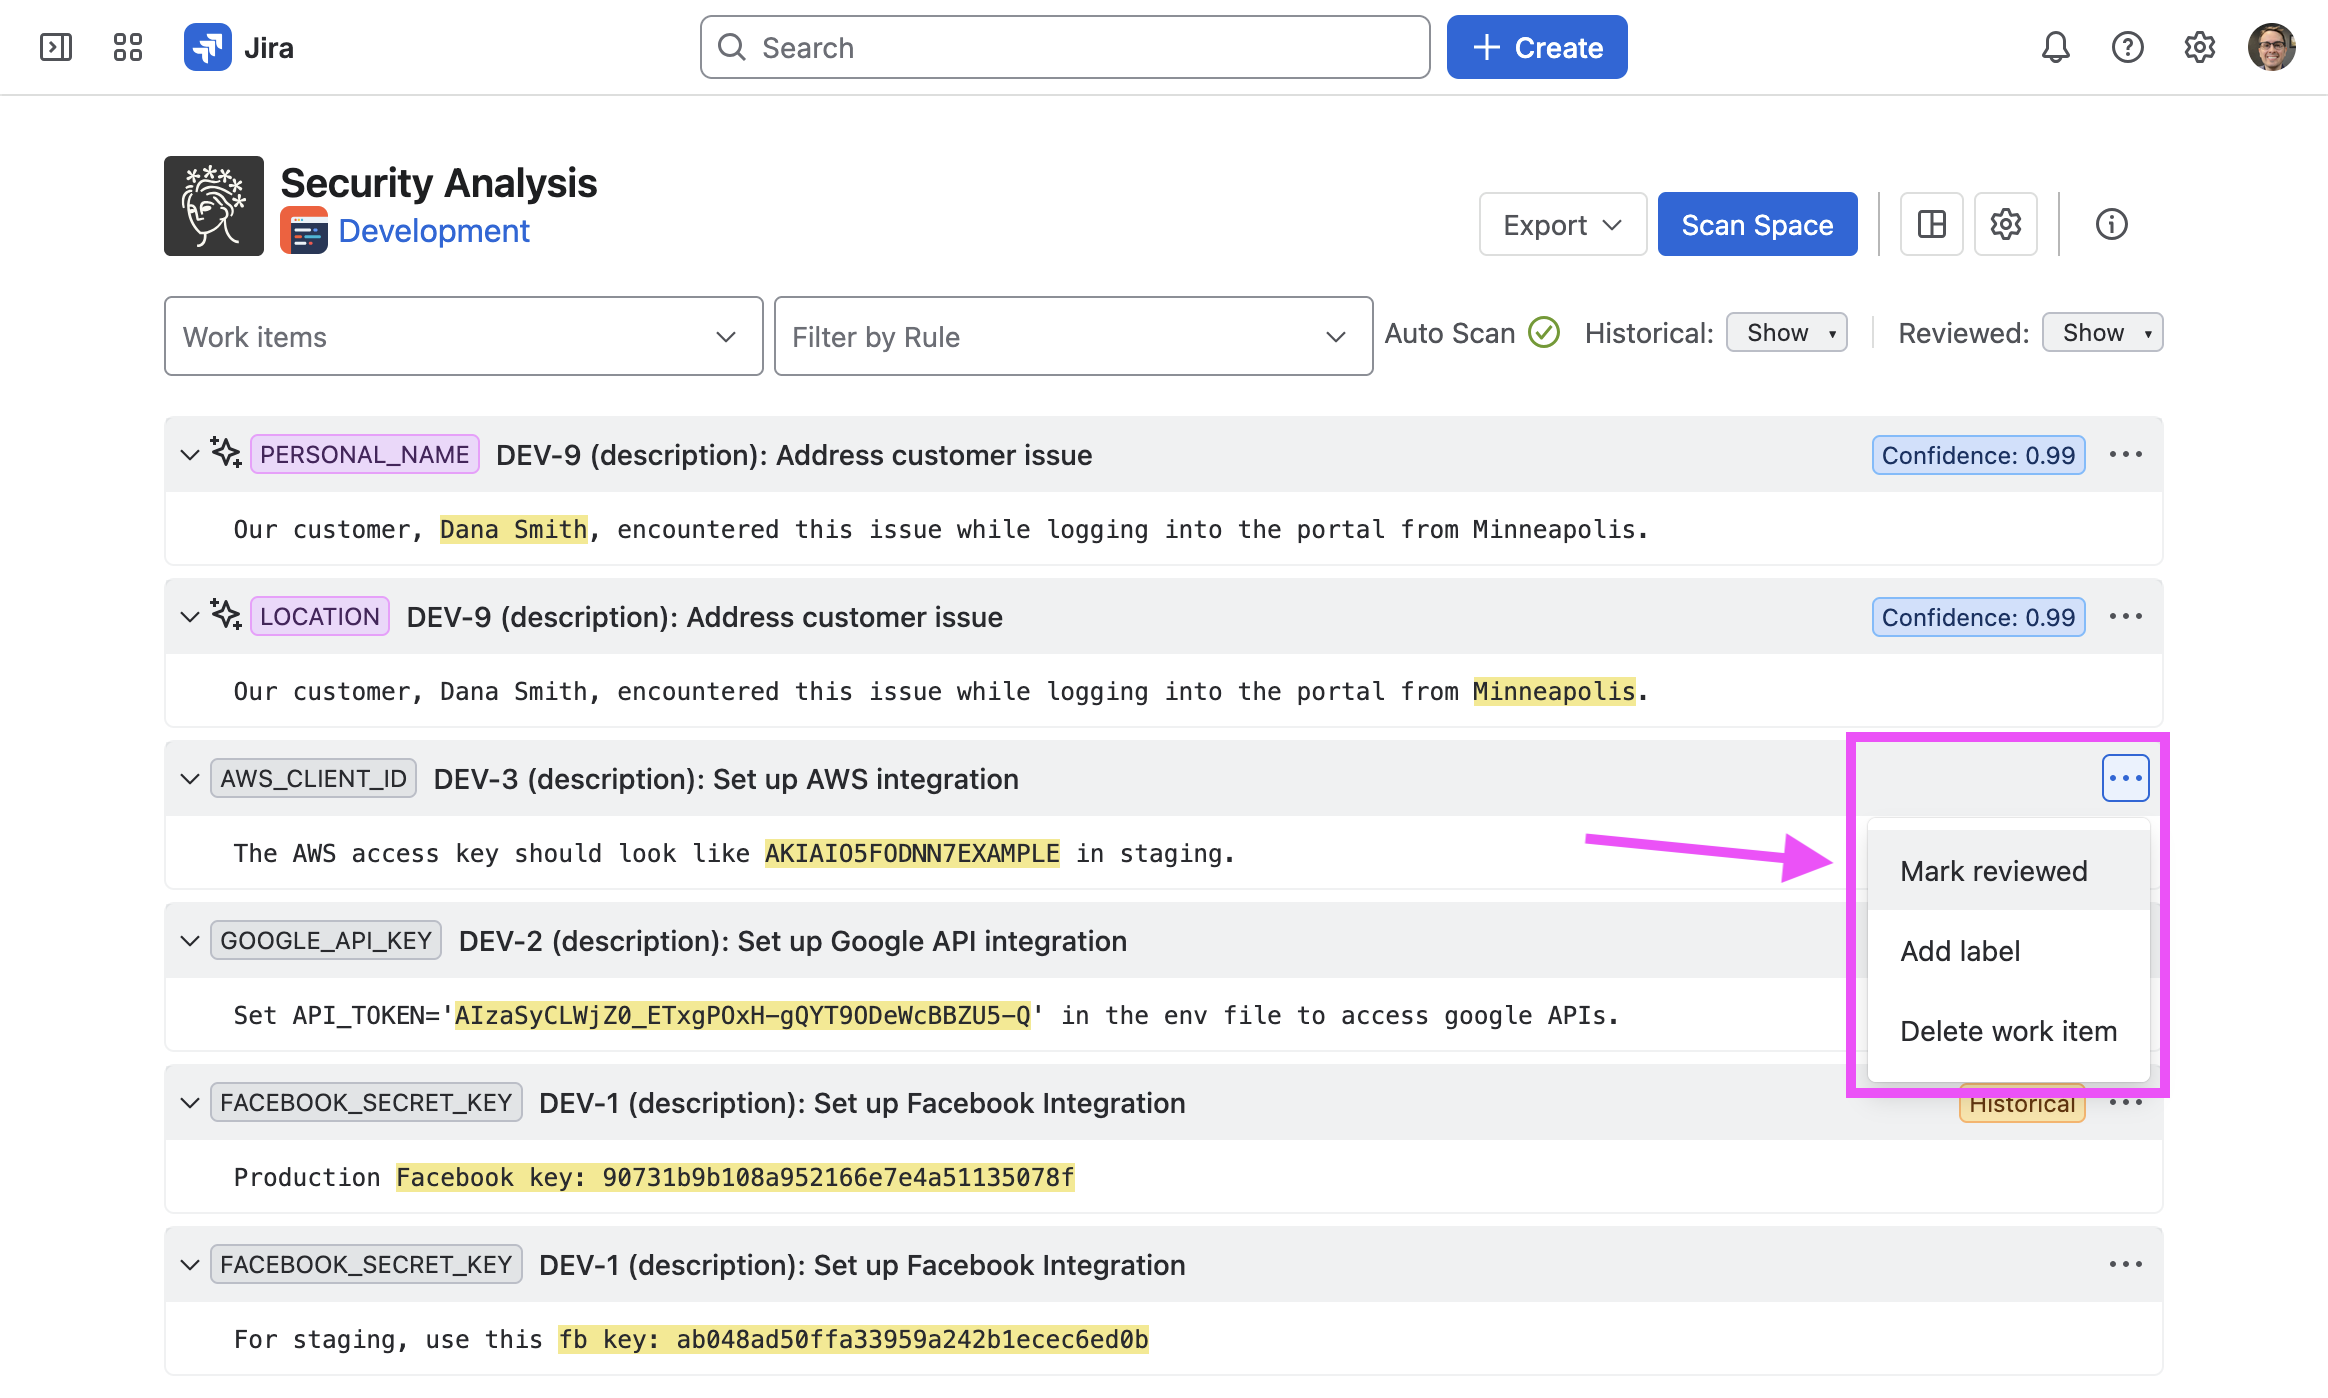This screenshot has width=2328, height=1398.
Task: Click the layout columns icon button
Action: pos(1932,224)
